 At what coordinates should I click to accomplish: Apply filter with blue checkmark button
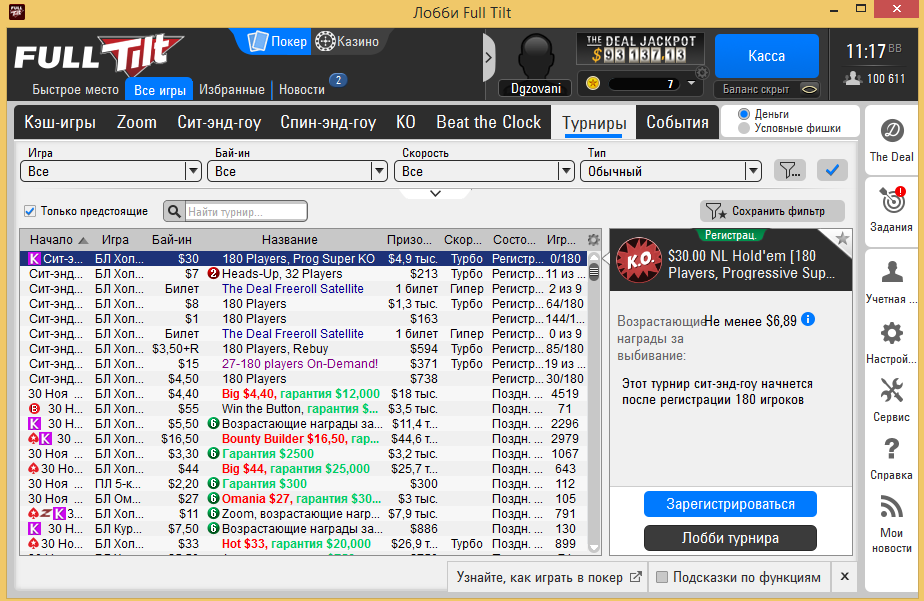832,171
